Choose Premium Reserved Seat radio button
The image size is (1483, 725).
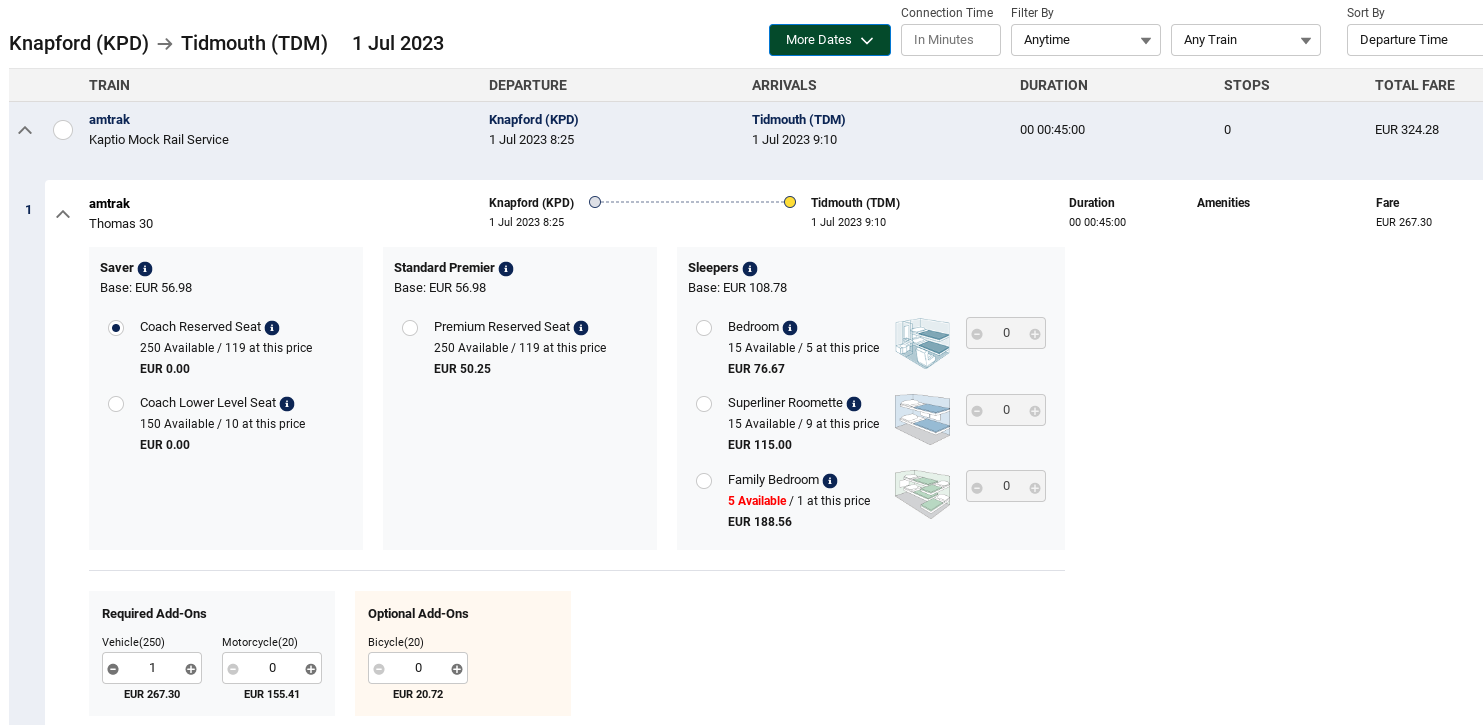point(410,328)
